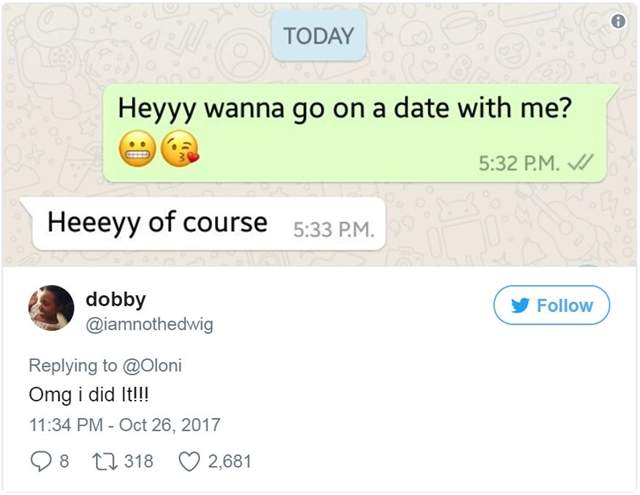Click the grimacing face emoji
640x495 pixels.
tap(137, 152)
